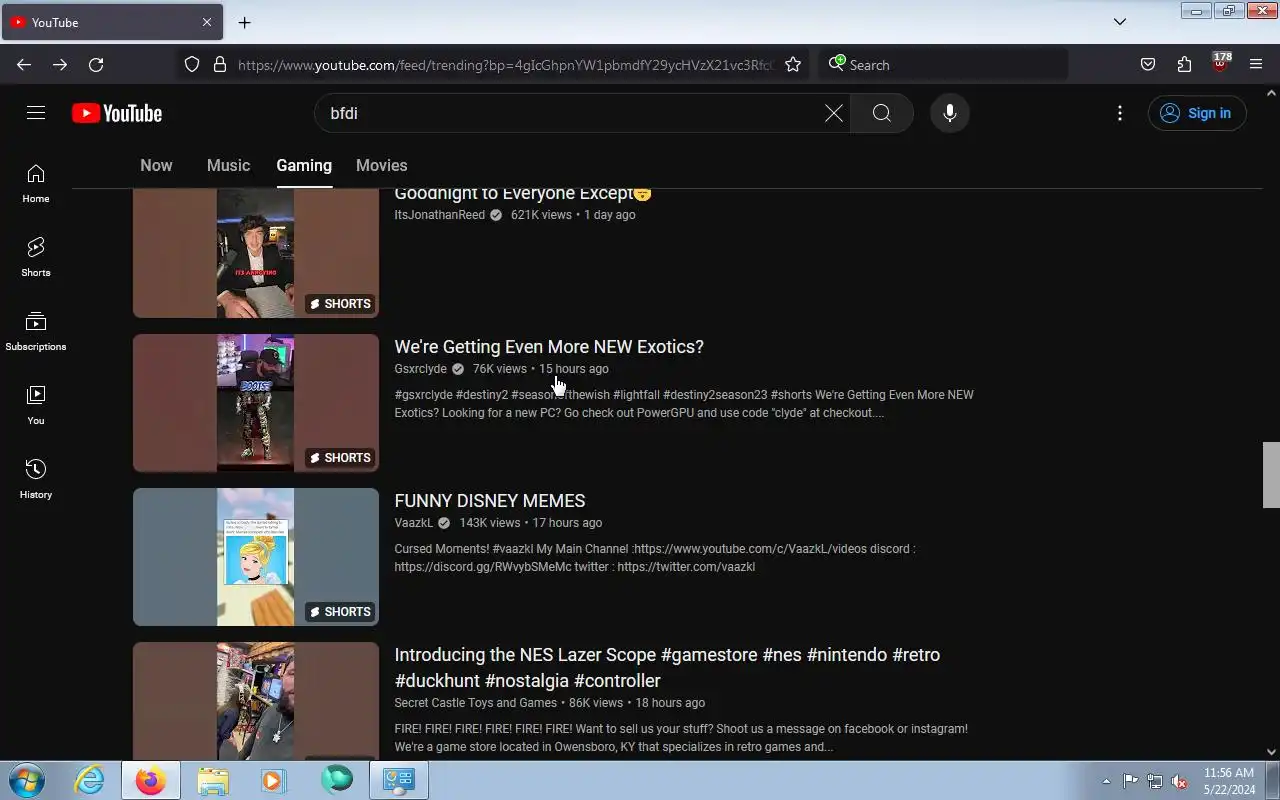This screenshot has width=1280, height=800.
Task: Start voice search with microphone icon
Action: 950,113
